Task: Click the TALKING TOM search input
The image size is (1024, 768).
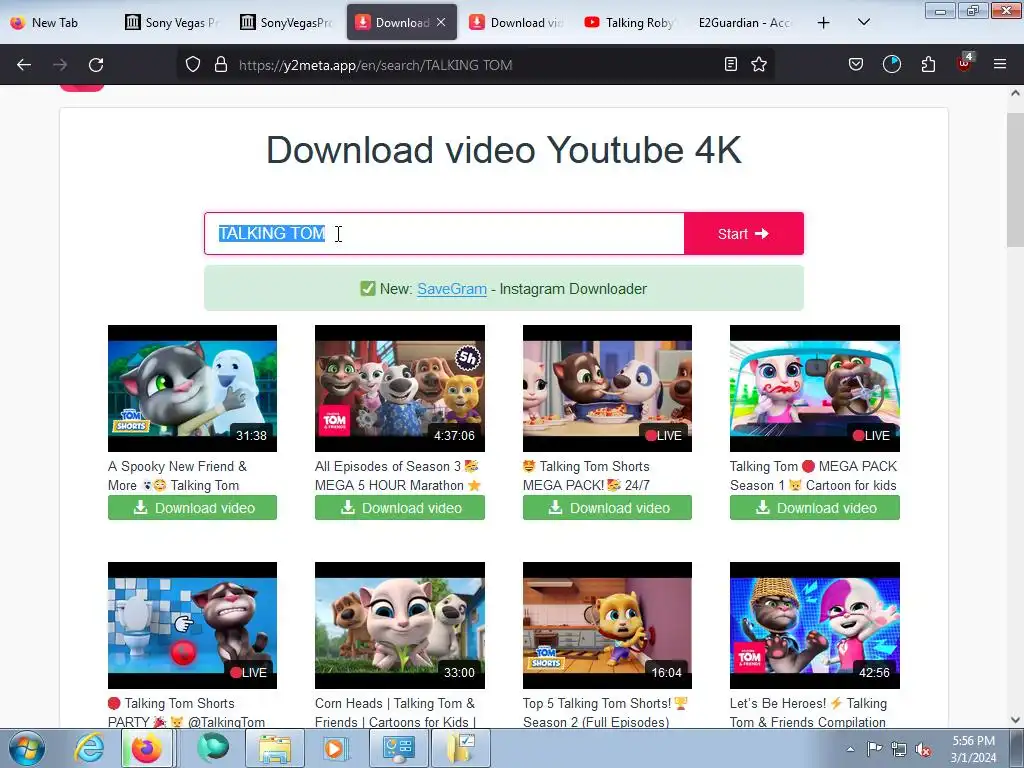Action: [x=444, y=233]
